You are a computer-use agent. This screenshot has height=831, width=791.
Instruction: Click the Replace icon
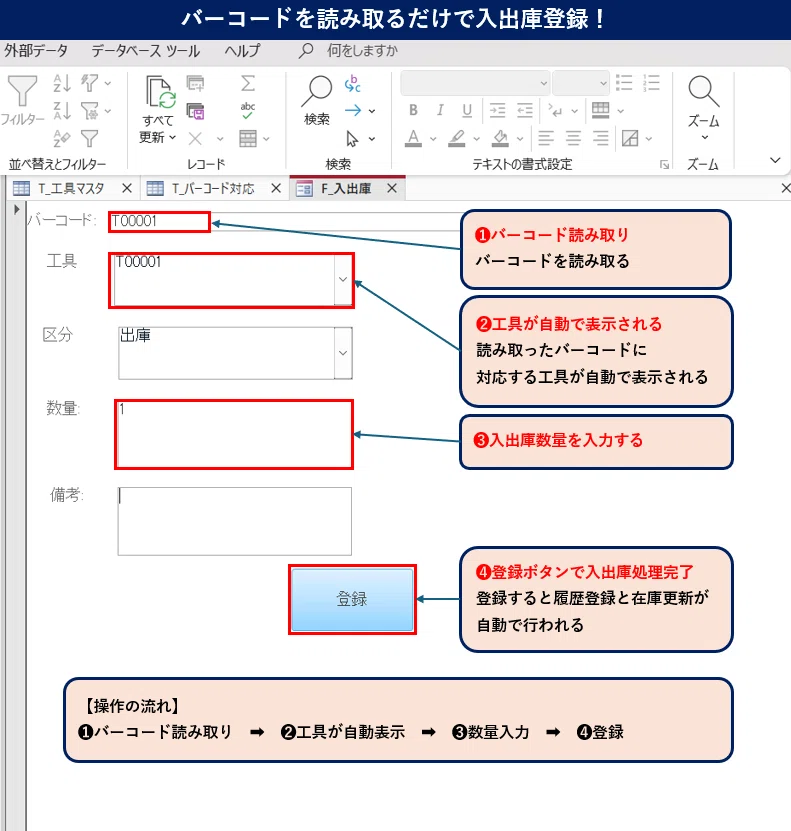(x=352, y=83)
